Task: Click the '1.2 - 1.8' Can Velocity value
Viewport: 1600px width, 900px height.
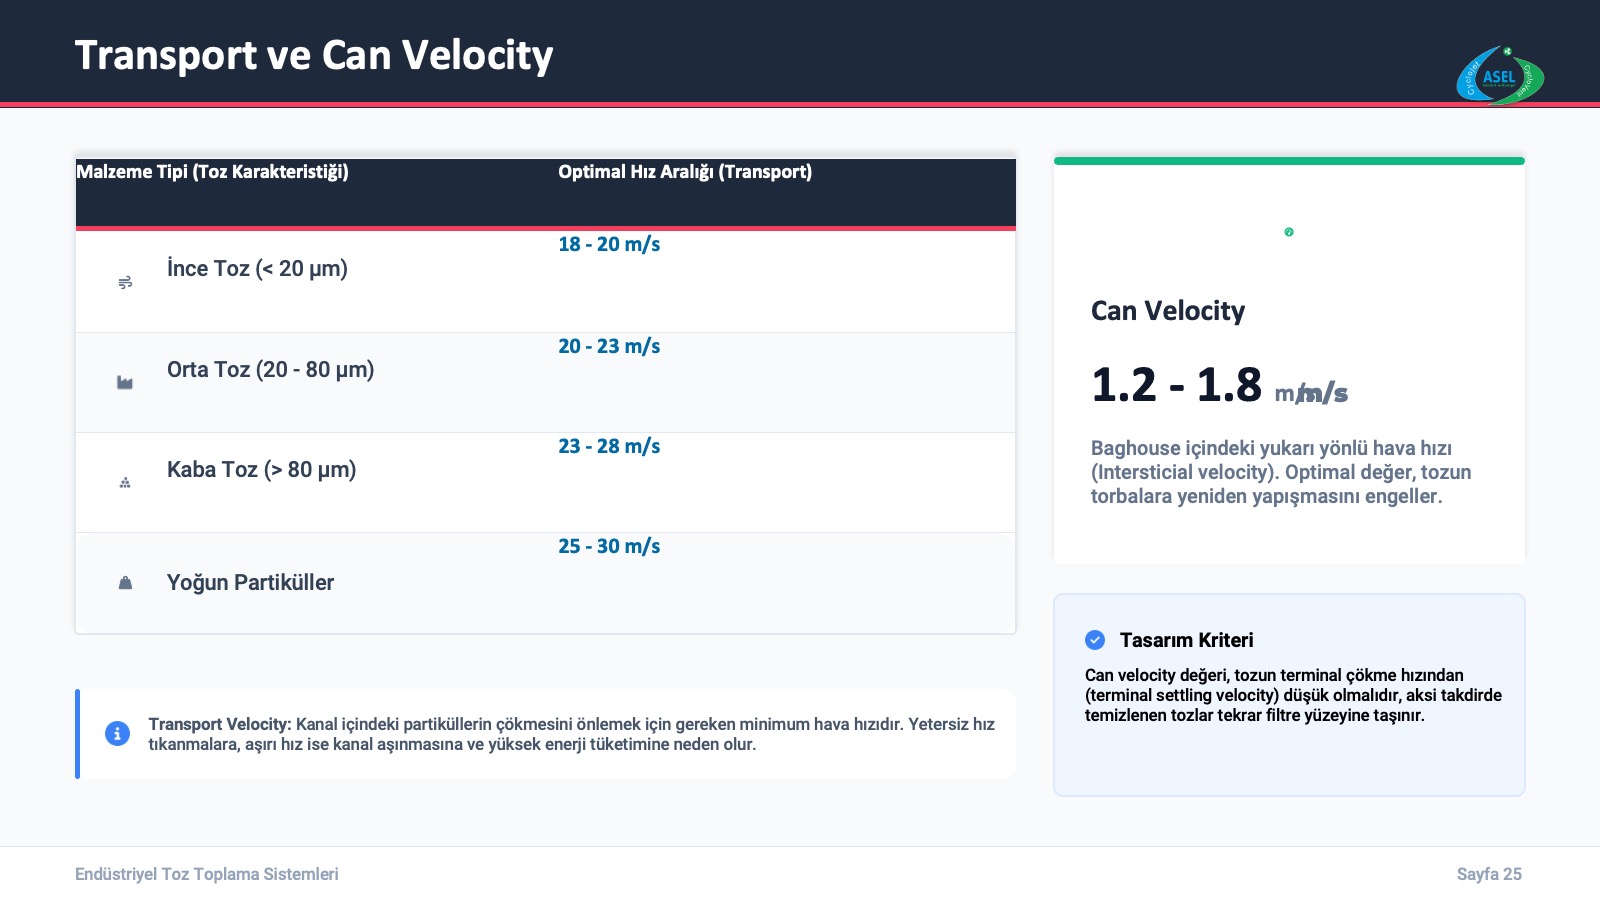Action: click(1176, 386)
